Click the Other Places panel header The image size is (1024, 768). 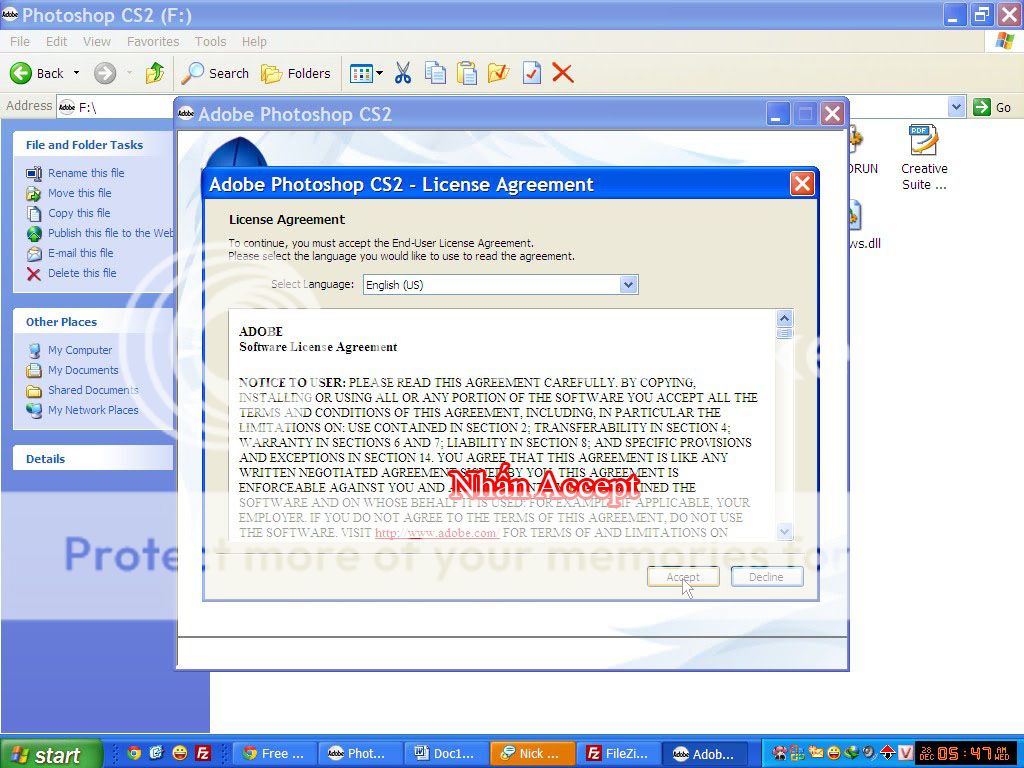point(93,322)
